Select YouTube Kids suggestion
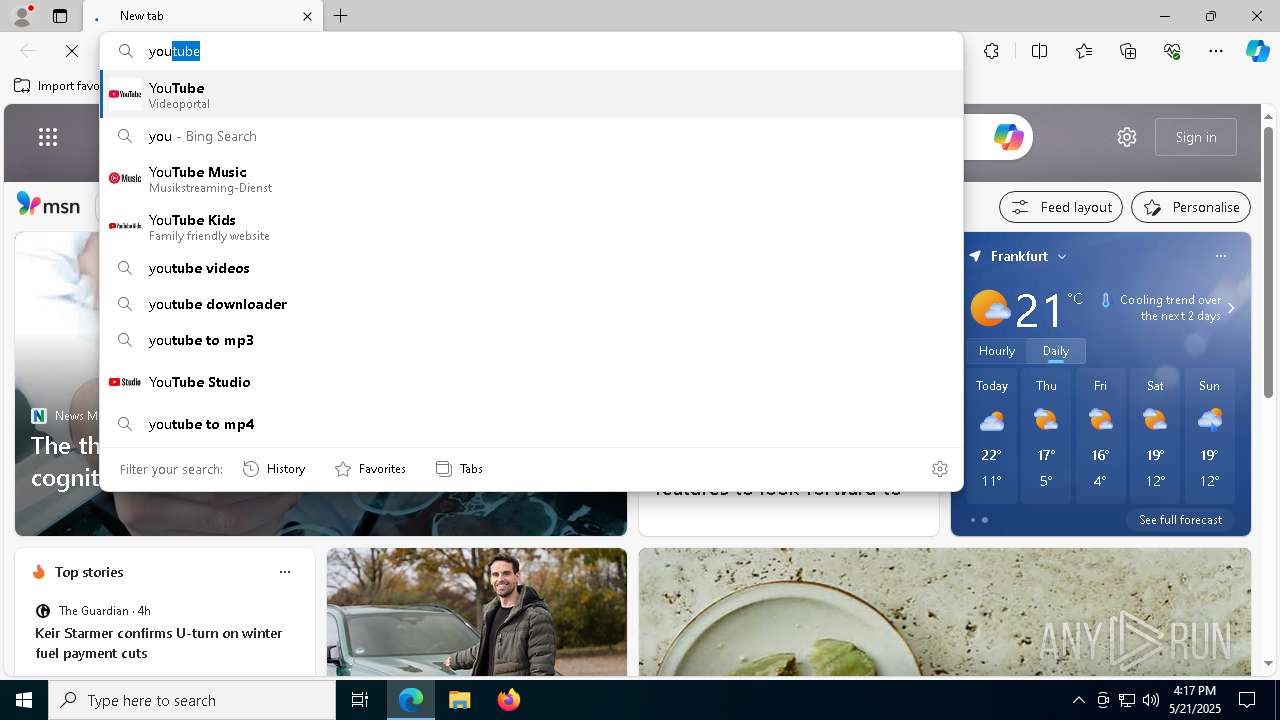 531,226
